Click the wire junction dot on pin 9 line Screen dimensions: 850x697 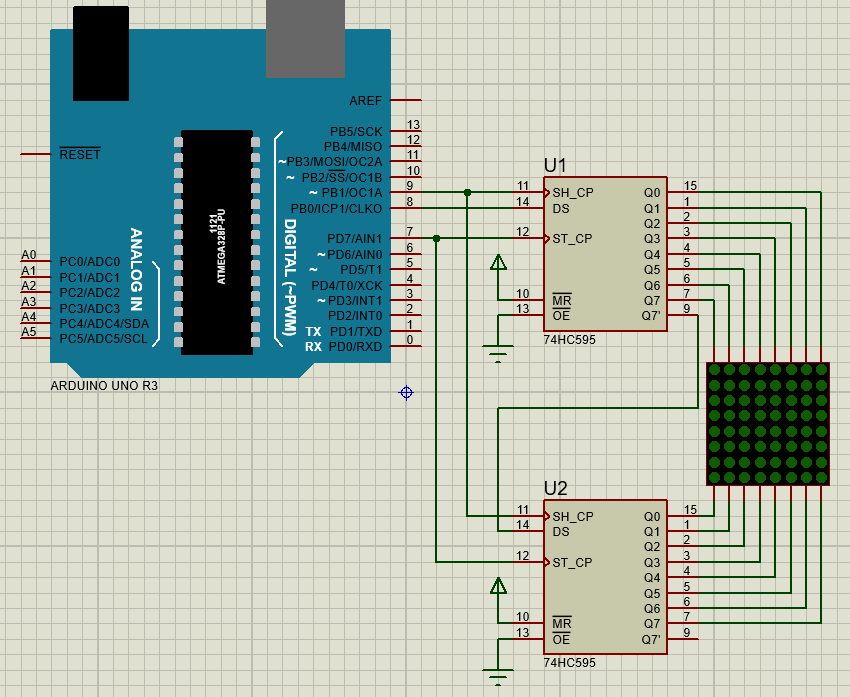467,192
